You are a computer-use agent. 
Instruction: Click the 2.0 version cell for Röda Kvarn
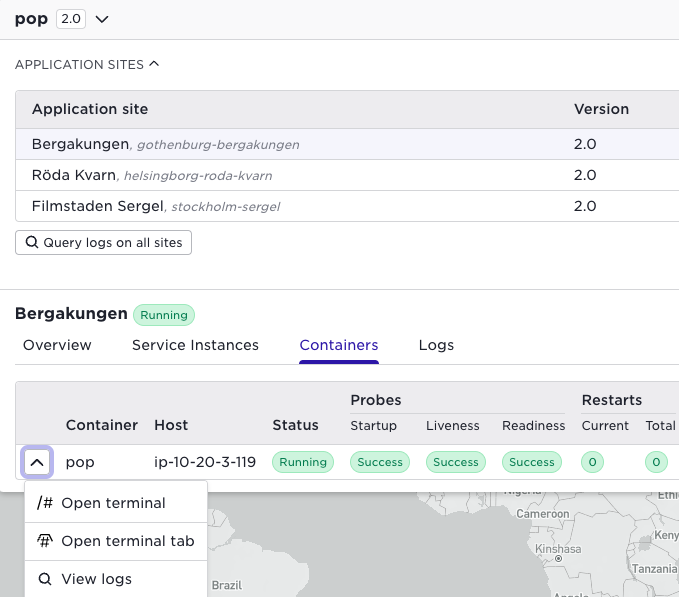point(585,175)
